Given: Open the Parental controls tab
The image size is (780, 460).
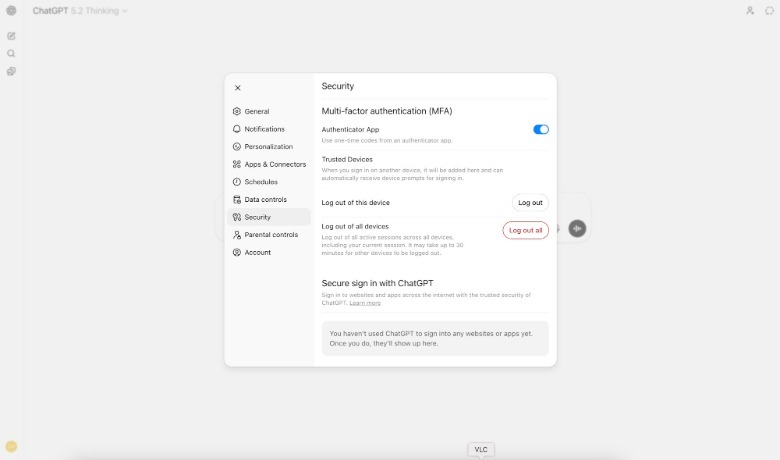Looking at the screenshot, I should pyautogui.click(x=269, y=235).
